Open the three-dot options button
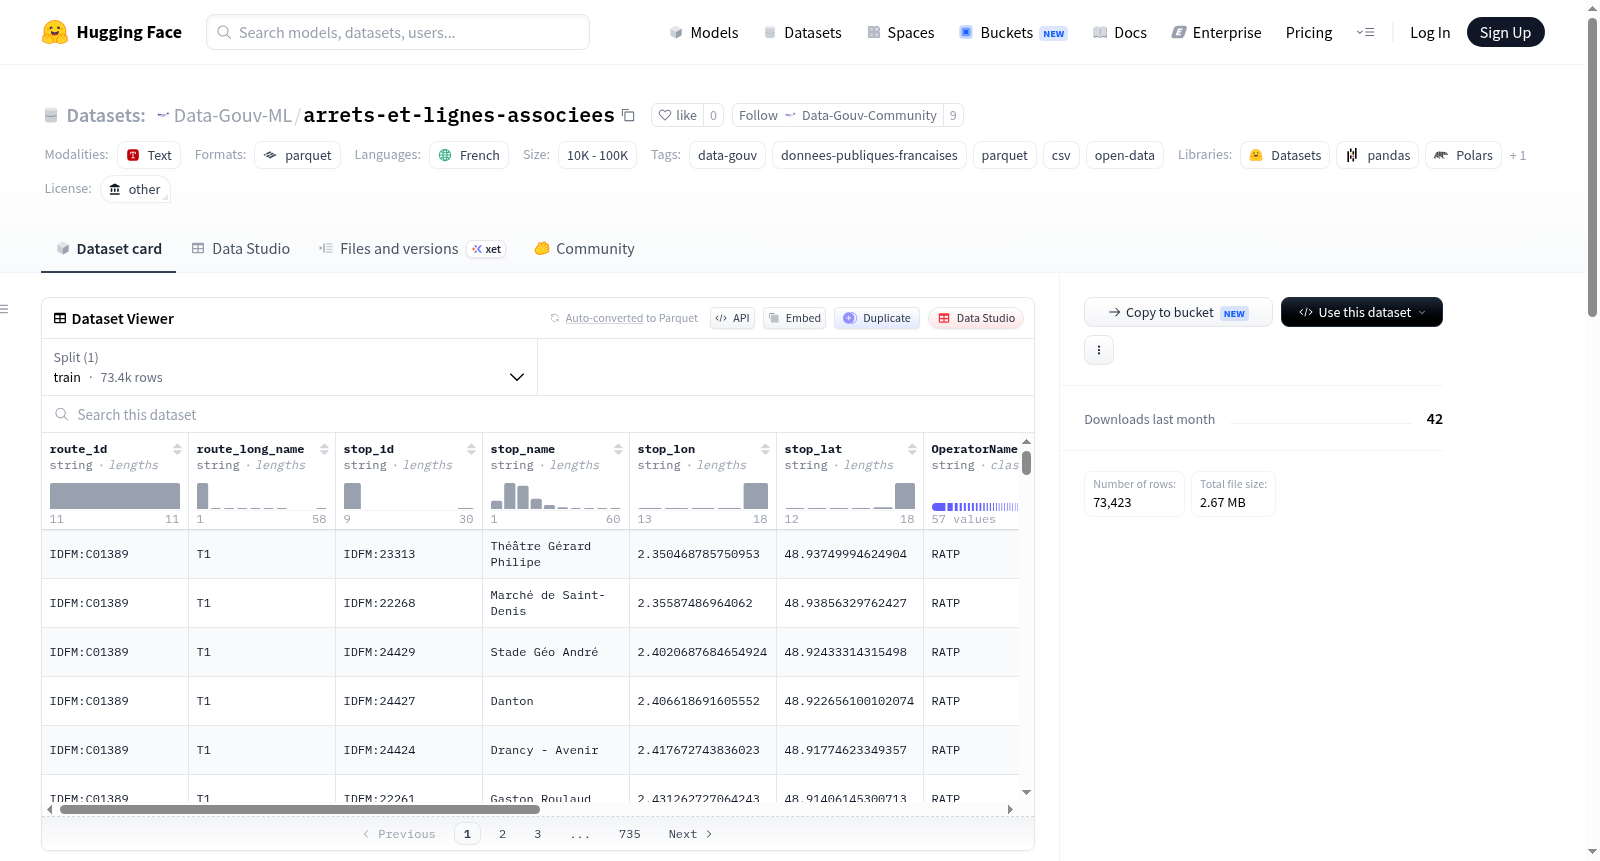 click(x=1099, y=350)
